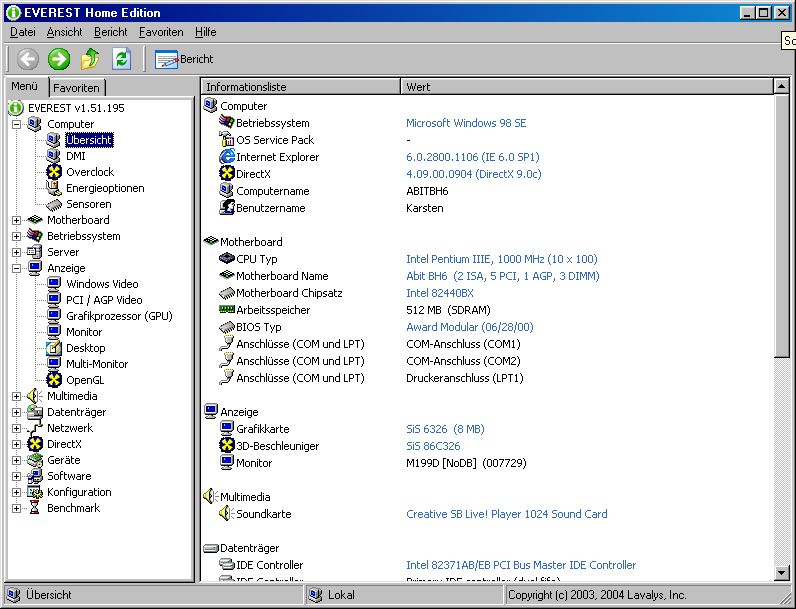Select the Menü tab
Image resolution: width=796 pixels, height=609 pixels.
[x=25, y=86]
